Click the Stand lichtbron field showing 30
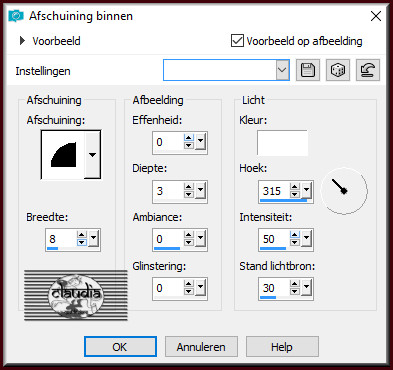 click(x=275, y=288)
